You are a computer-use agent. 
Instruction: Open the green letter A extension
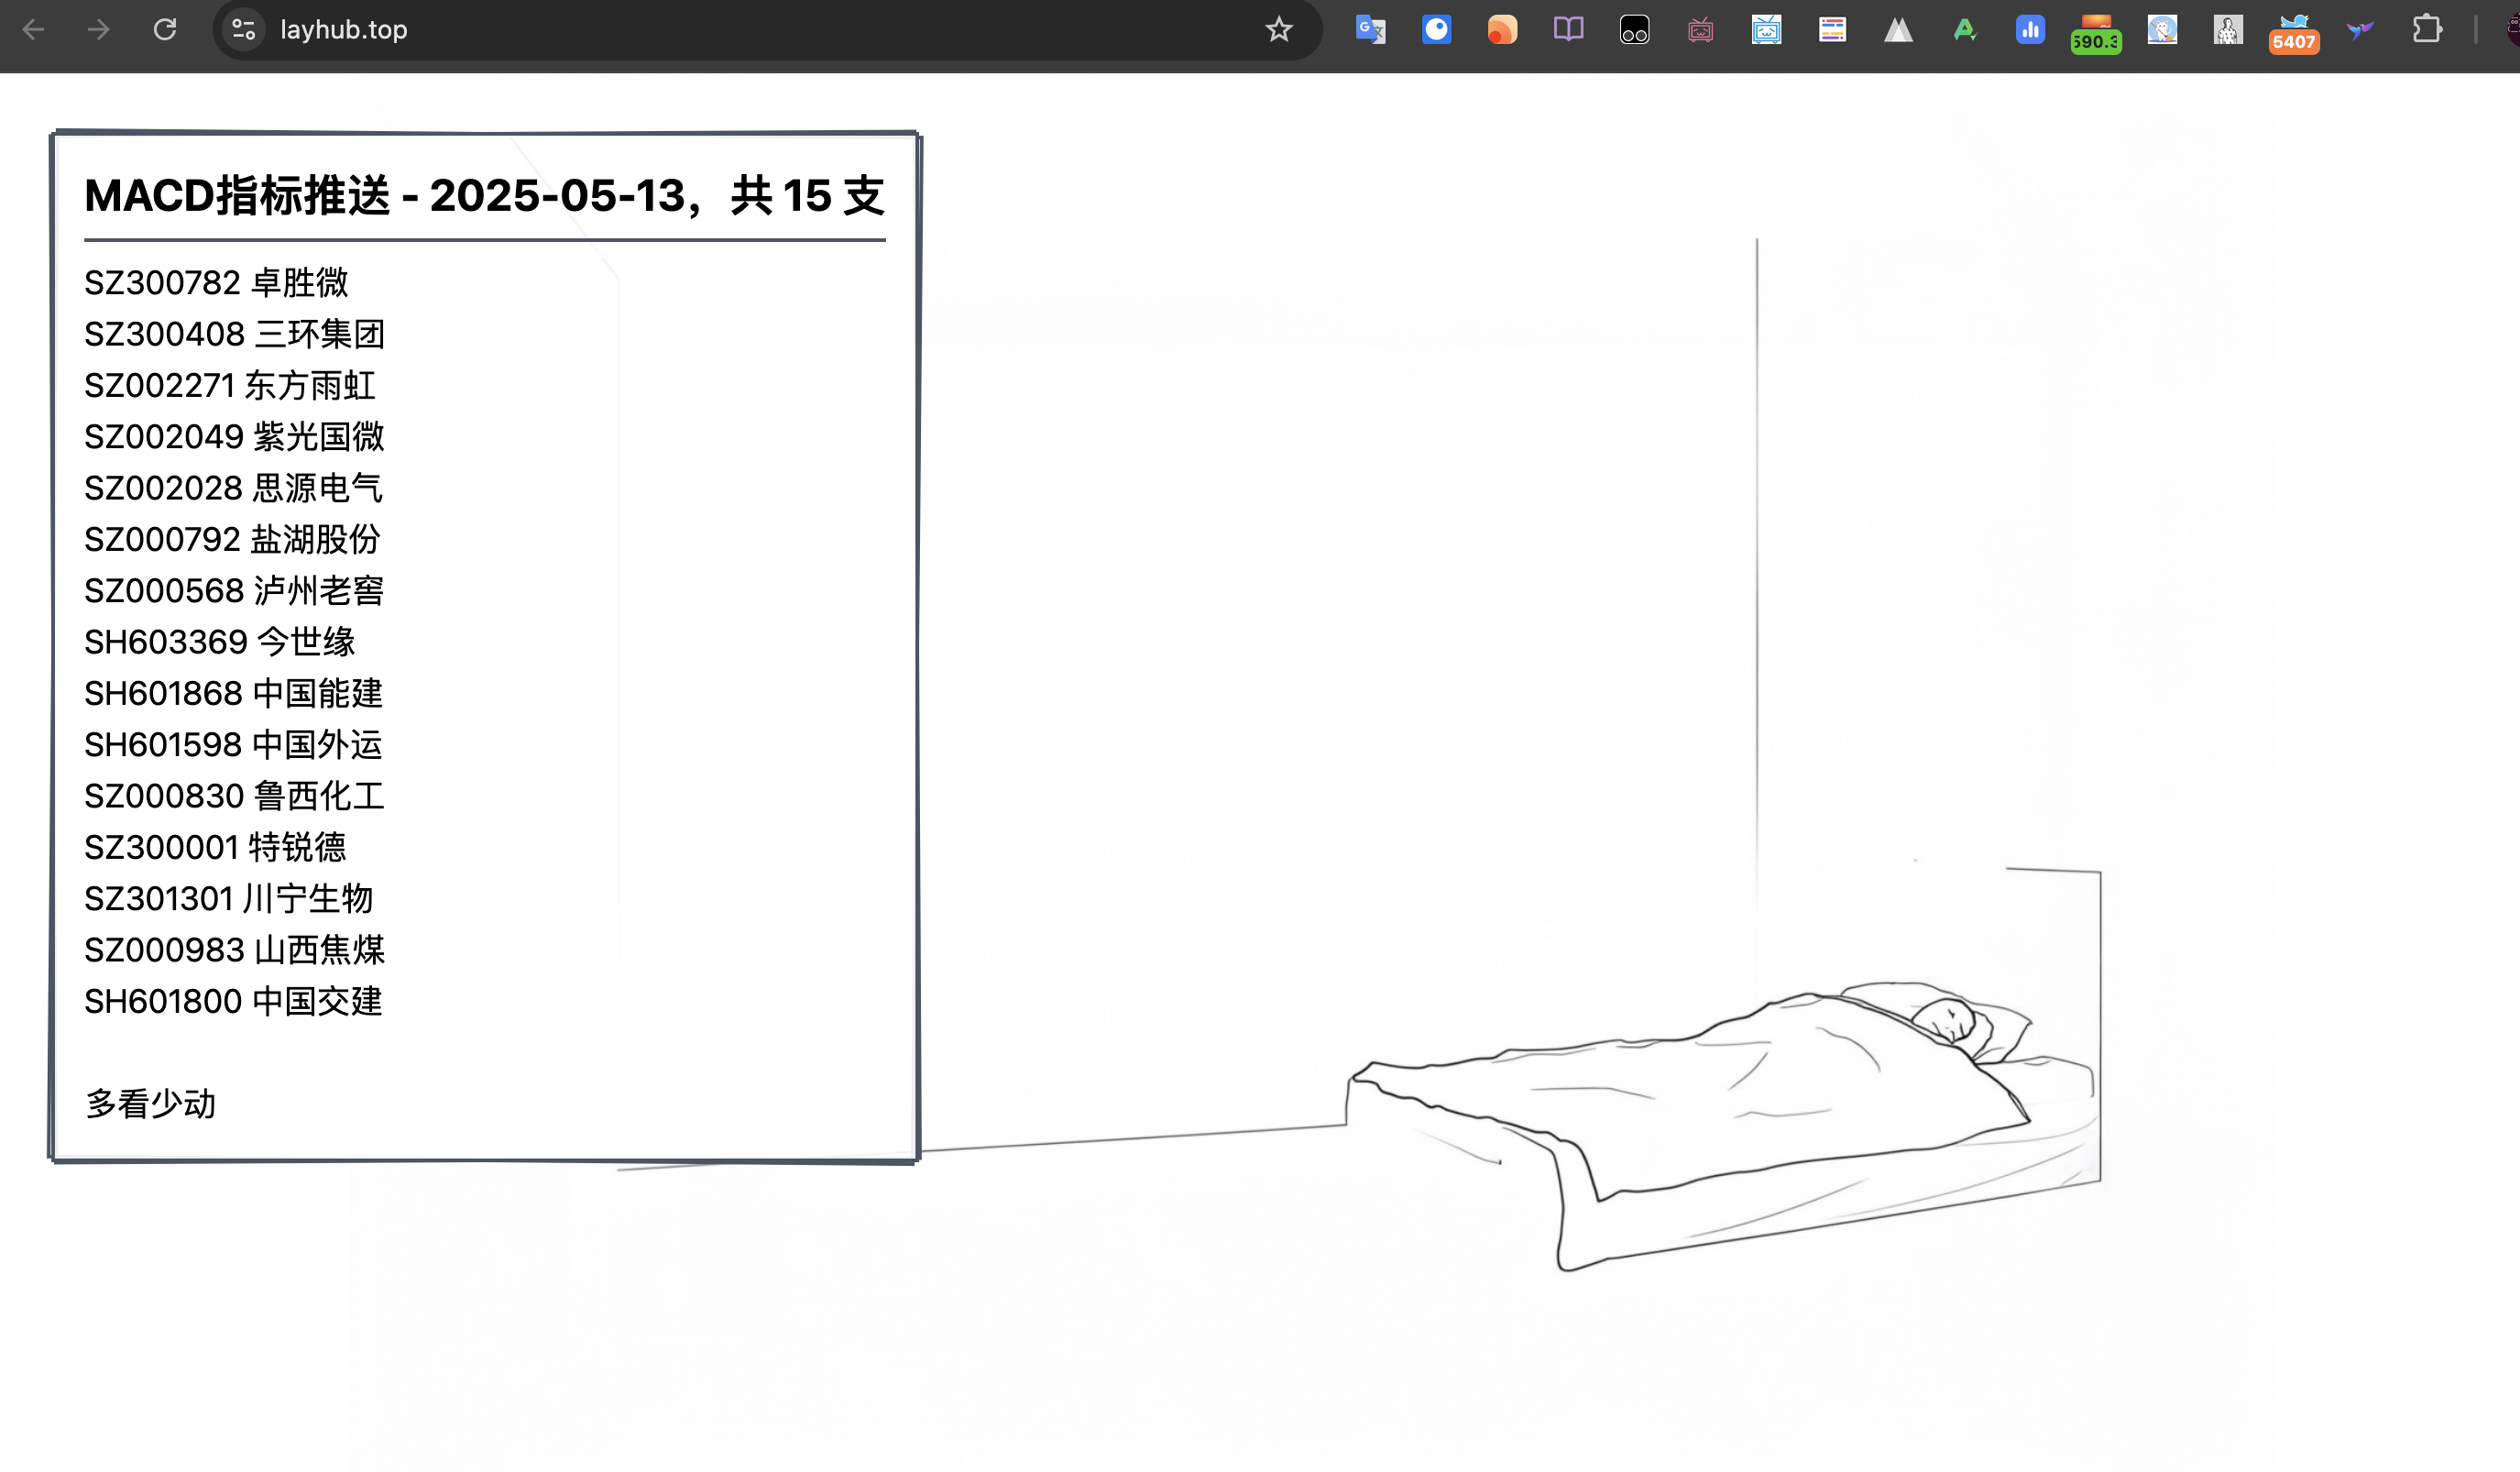[1964, 30]
